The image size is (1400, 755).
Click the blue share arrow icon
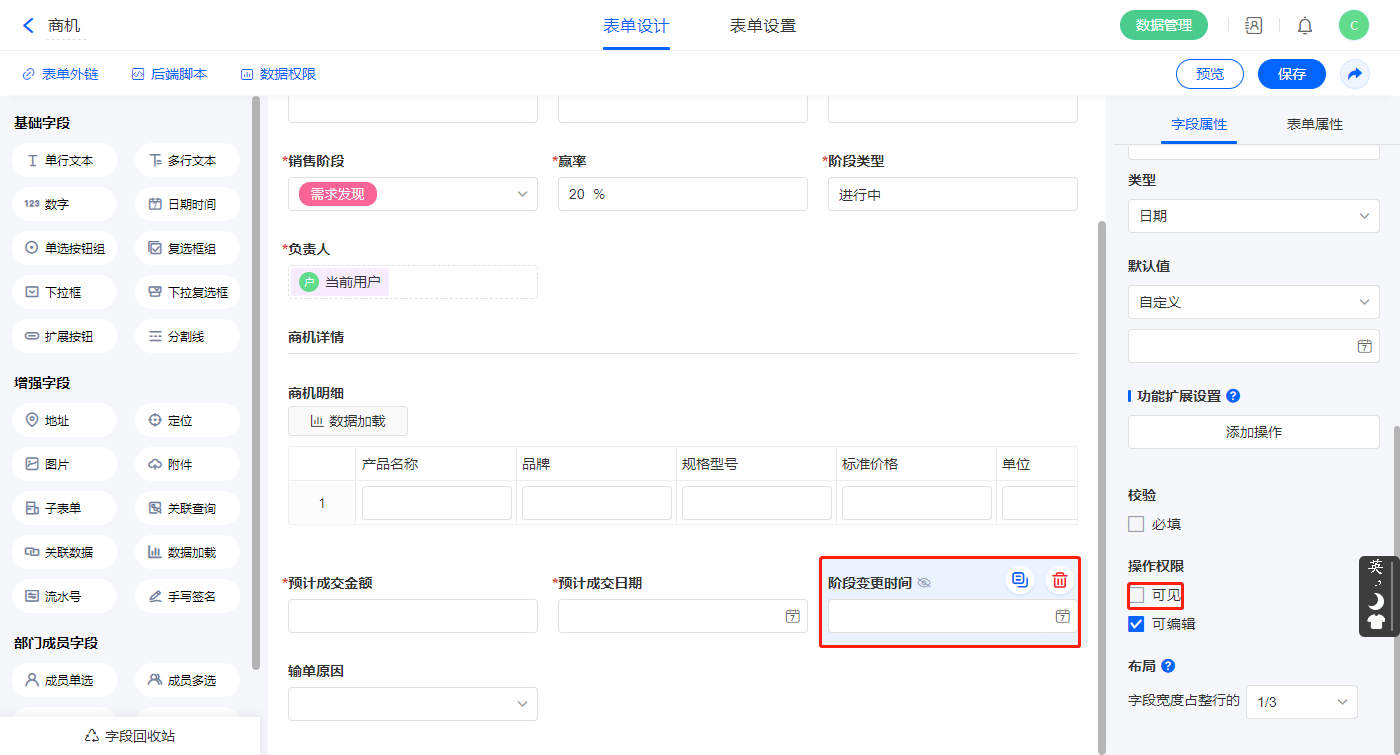point(1355,74)
